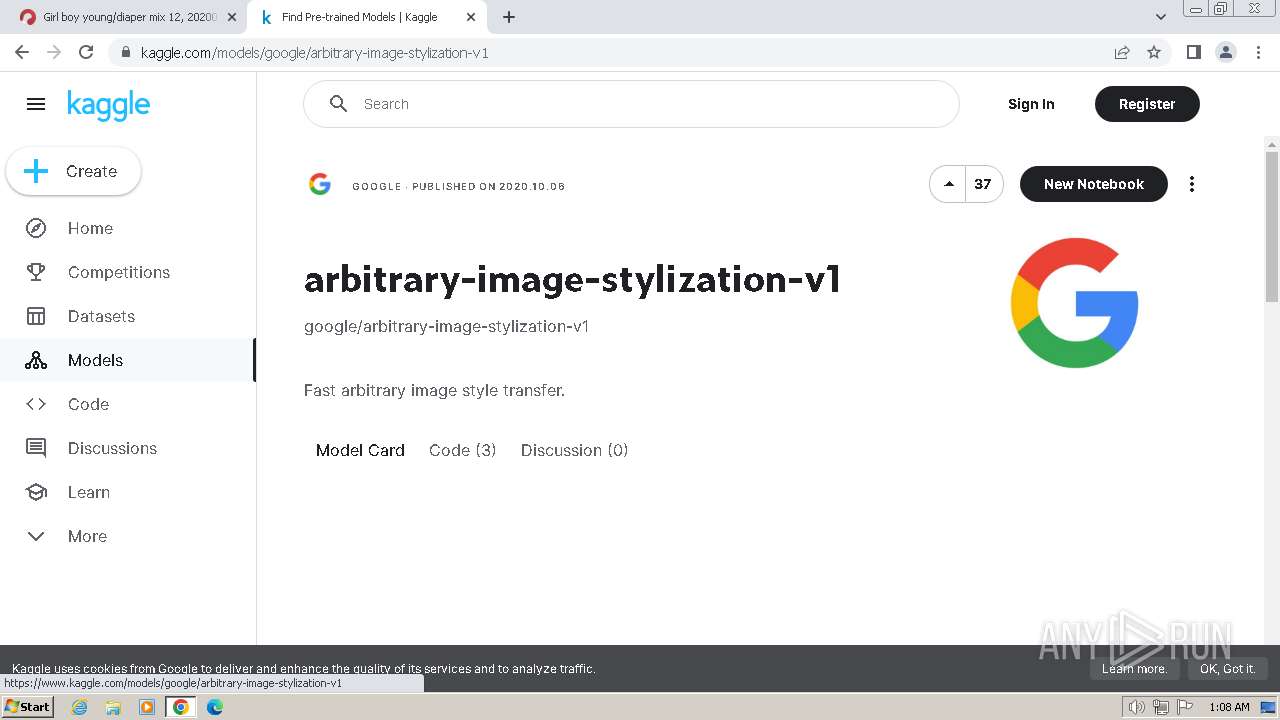Open the Chrome profile icon

tap(1225, 52)
